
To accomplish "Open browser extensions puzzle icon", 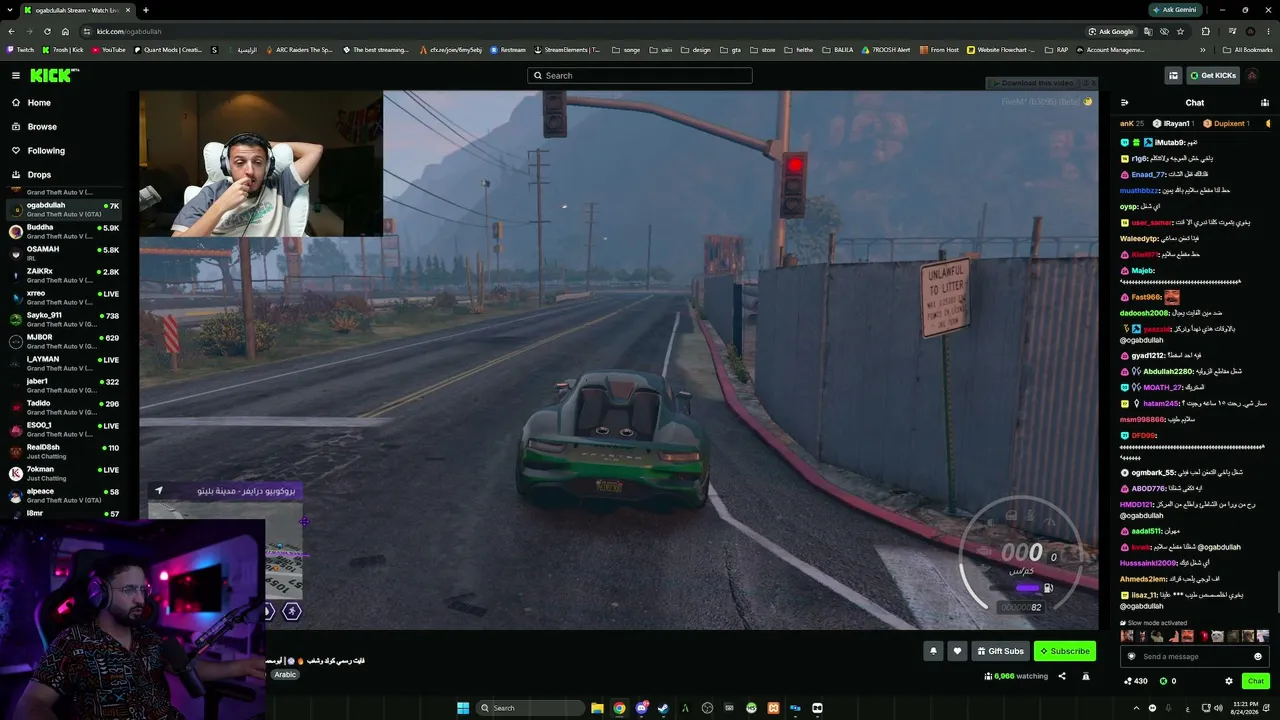I will (1206, 31).
